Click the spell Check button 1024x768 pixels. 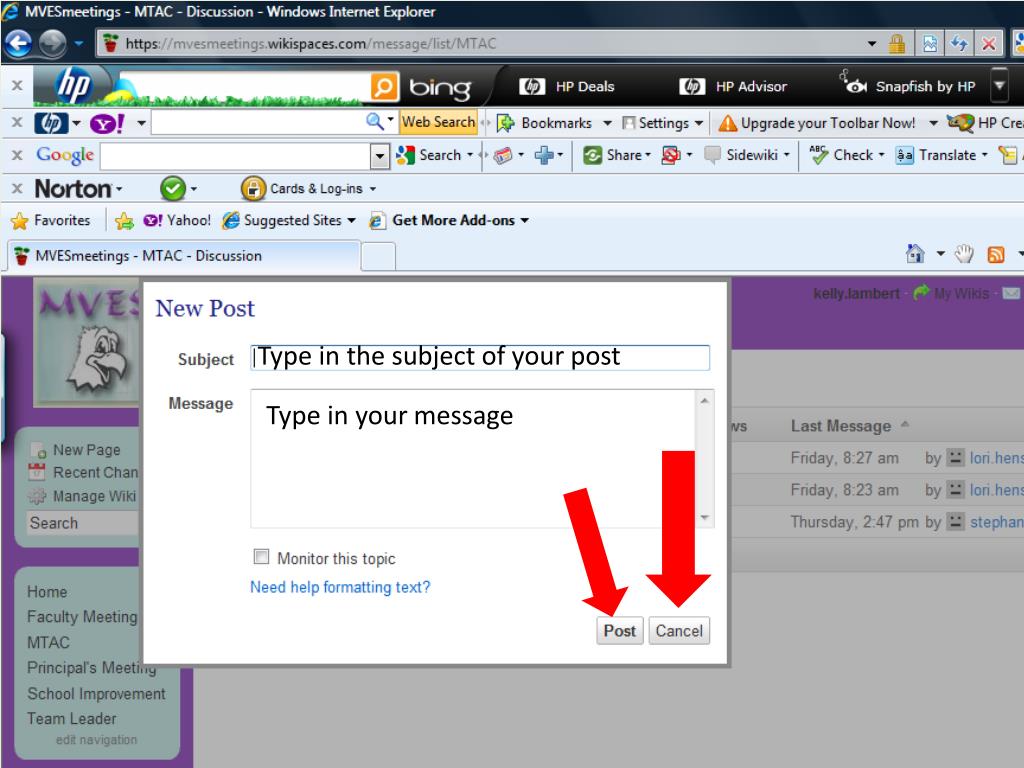coord(841,155)
